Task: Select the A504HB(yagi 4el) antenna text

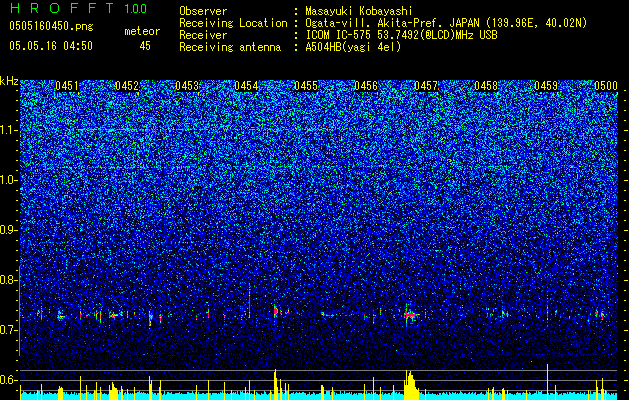Action: [x=353, y=47]
